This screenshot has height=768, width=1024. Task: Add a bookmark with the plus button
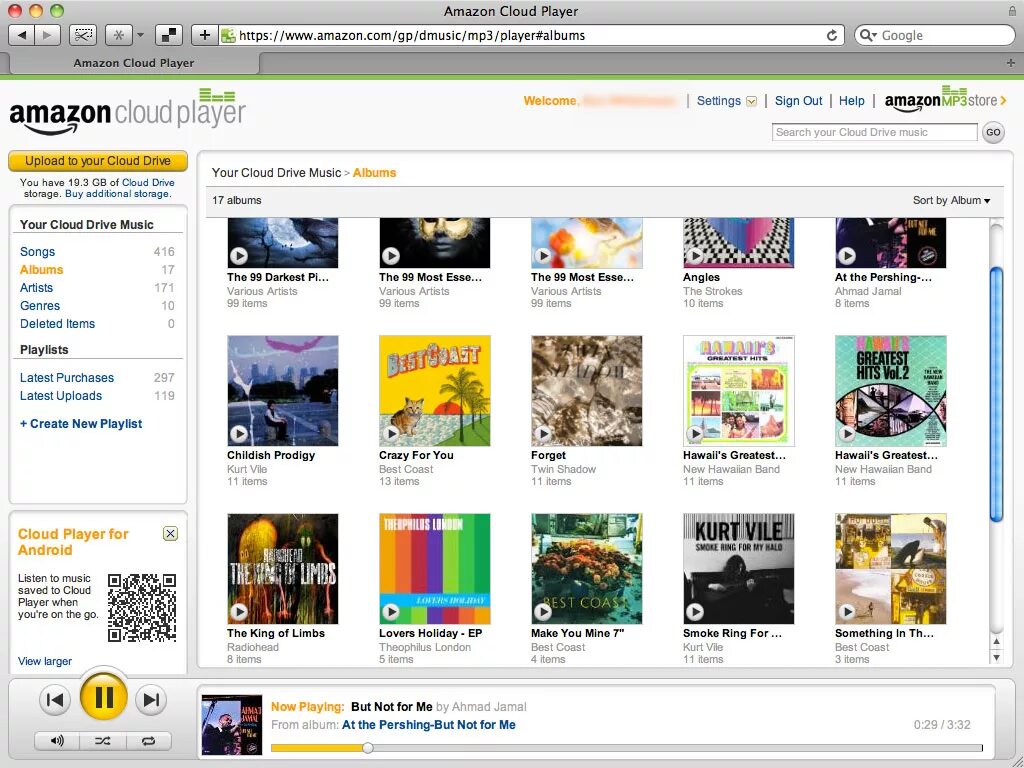point(204,35)
